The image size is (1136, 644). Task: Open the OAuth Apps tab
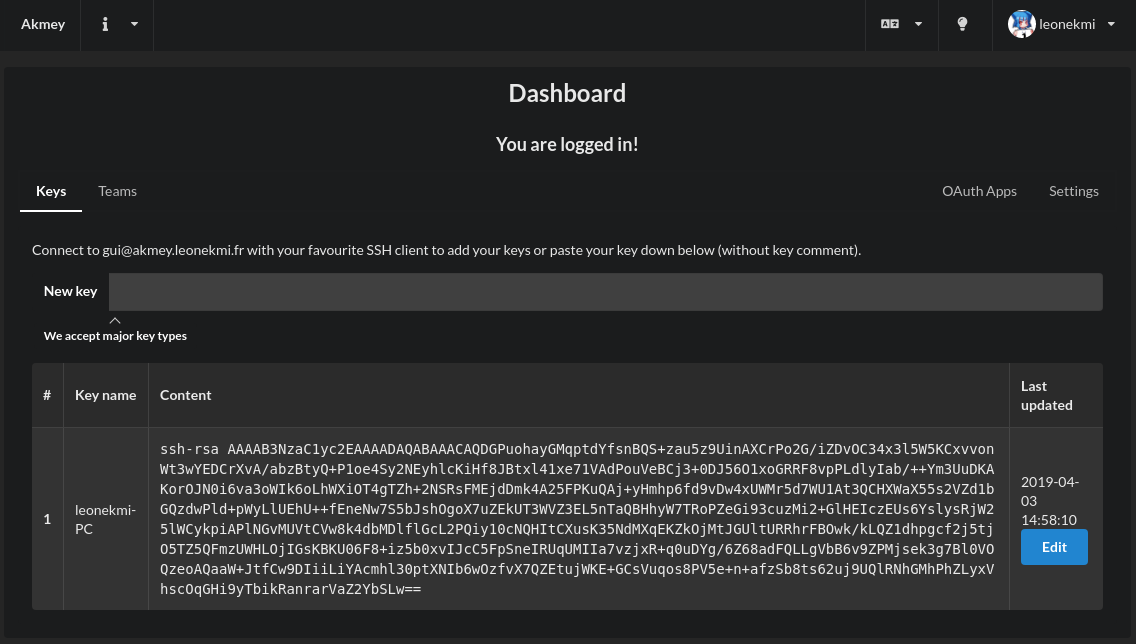tap(979, 191)
